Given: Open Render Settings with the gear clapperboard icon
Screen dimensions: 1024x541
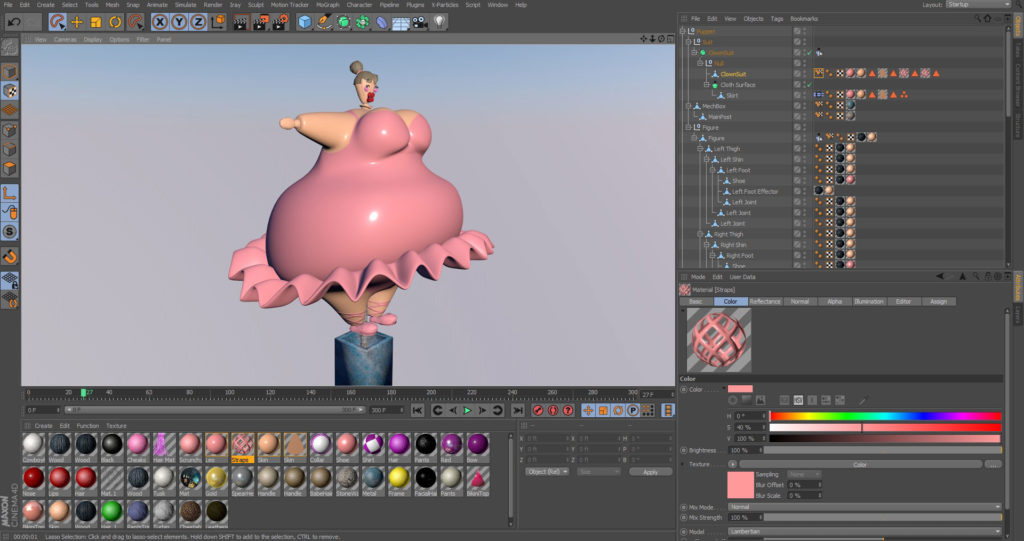Looking at the screenshot, I should (280, 22).
